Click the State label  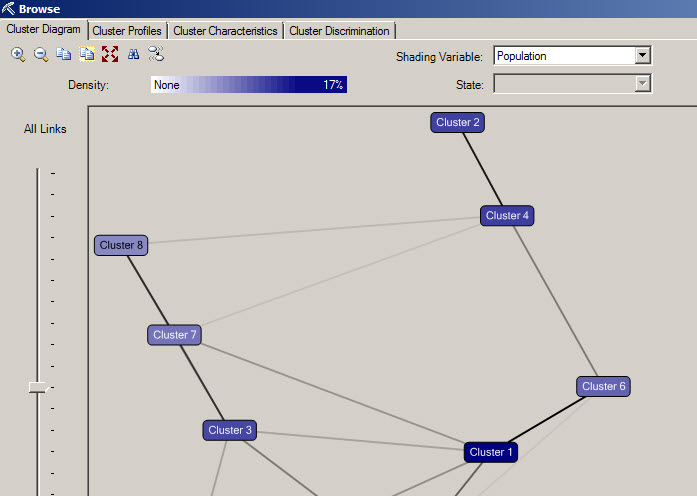click(x=469, y=85)
